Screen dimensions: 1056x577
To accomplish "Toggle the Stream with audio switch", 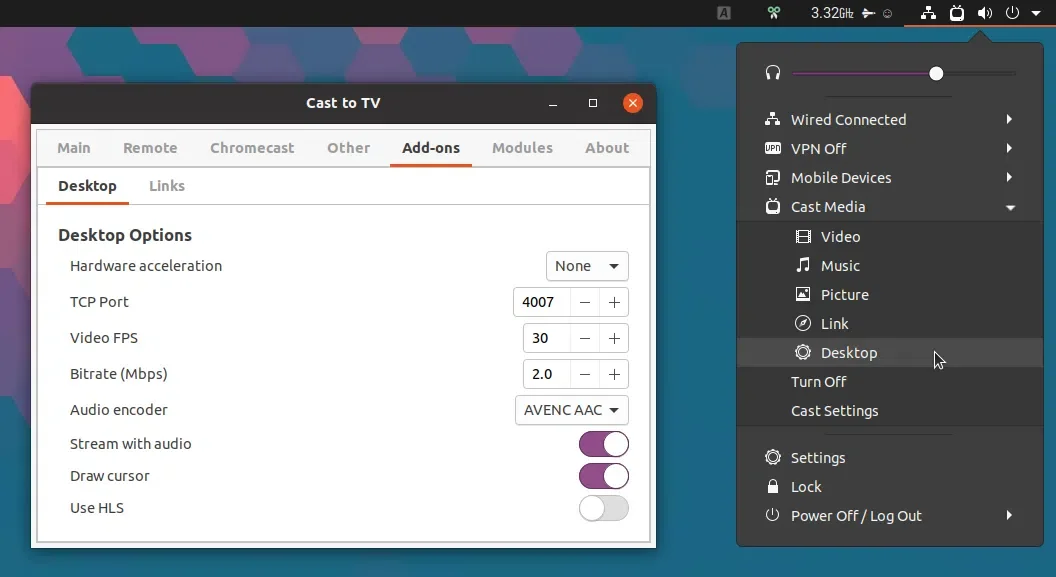I will click(x=603, y=444).
